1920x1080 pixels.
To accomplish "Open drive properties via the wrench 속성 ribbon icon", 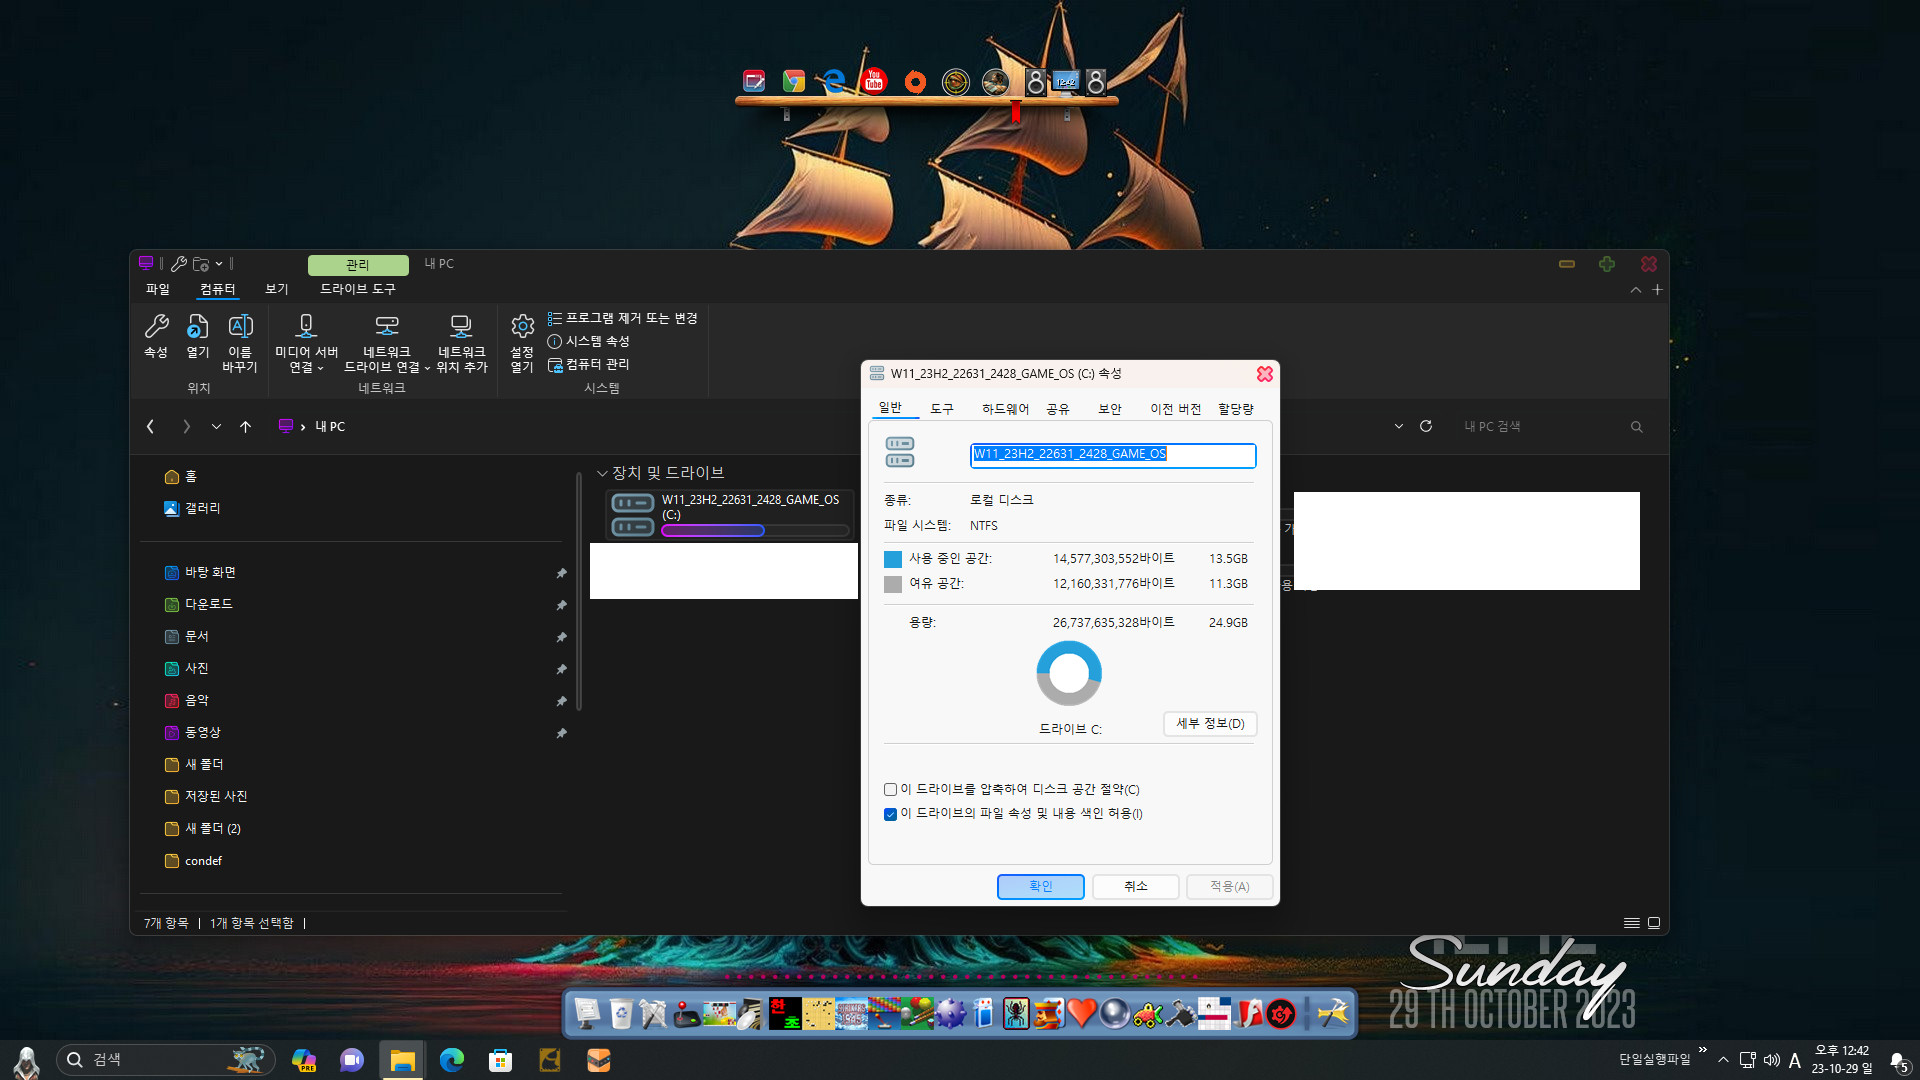I will point(156,336).
